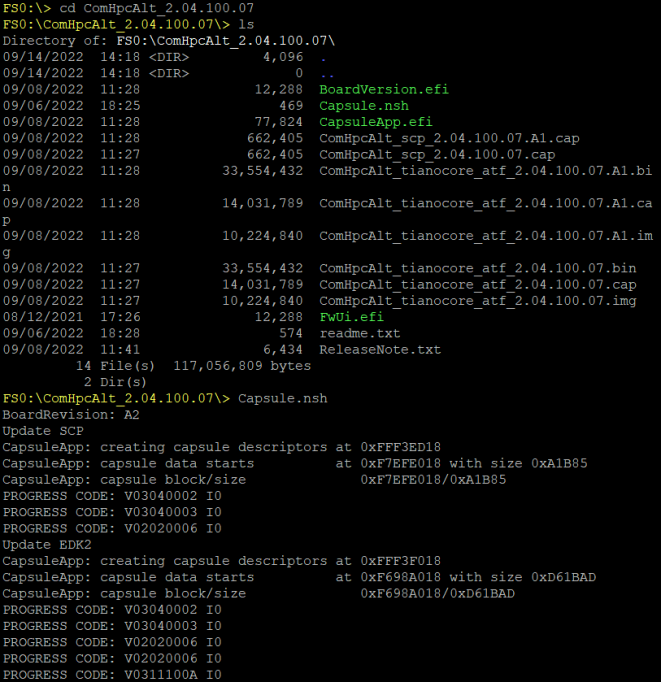Select the 'PROGRESS CODE: V0311100A I0' line

click(x=112, y=674)
